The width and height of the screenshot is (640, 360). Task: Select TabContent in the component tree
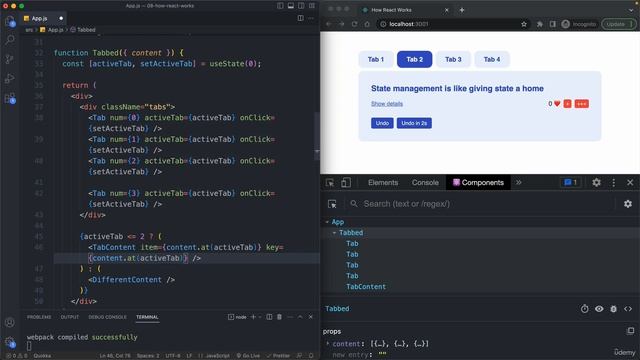coord(366,287)
